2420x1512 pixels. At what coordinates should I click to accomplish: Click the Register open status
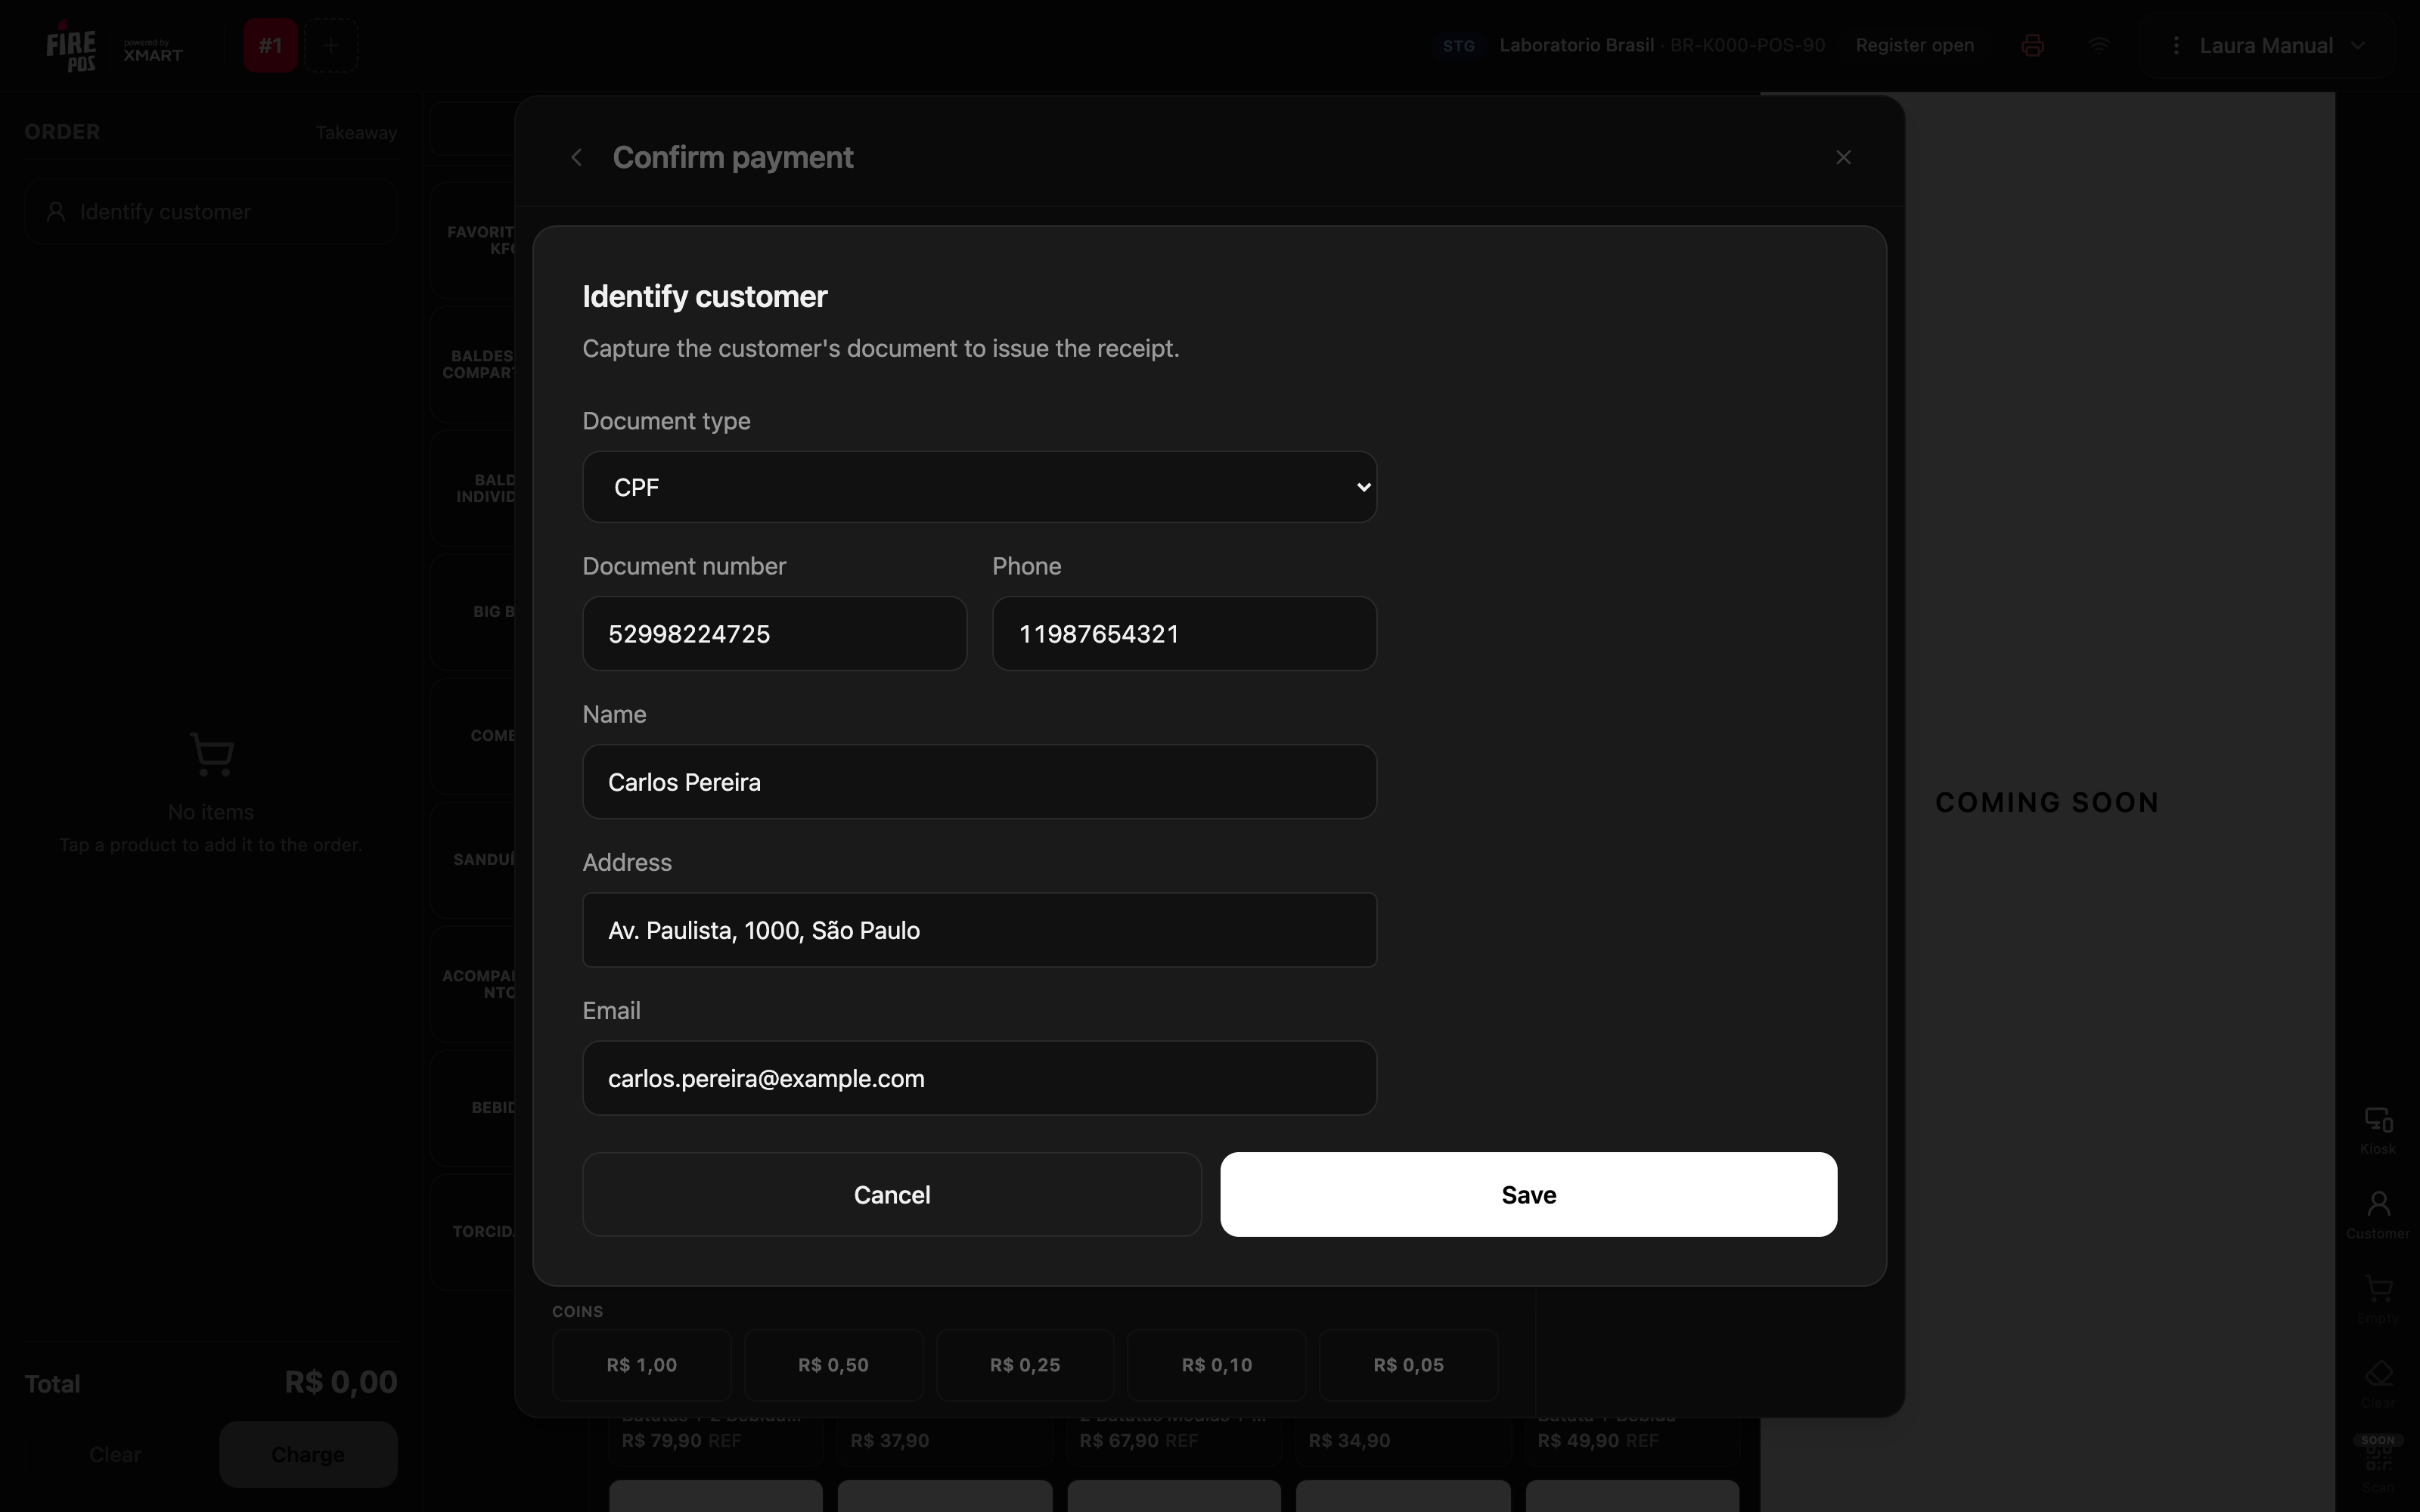(x=1914, y=46)
